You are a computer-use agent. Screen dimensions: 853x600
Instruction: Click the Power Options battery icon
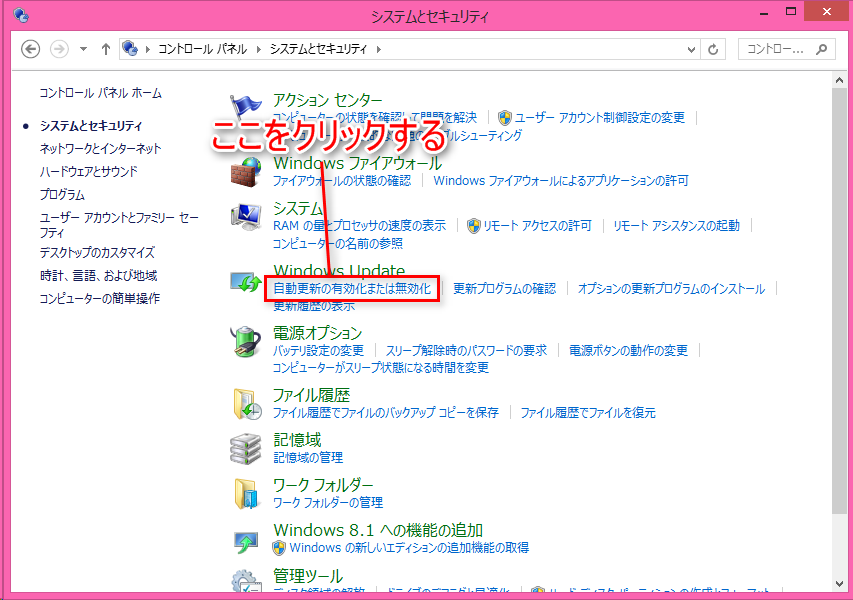pos(246,342)
